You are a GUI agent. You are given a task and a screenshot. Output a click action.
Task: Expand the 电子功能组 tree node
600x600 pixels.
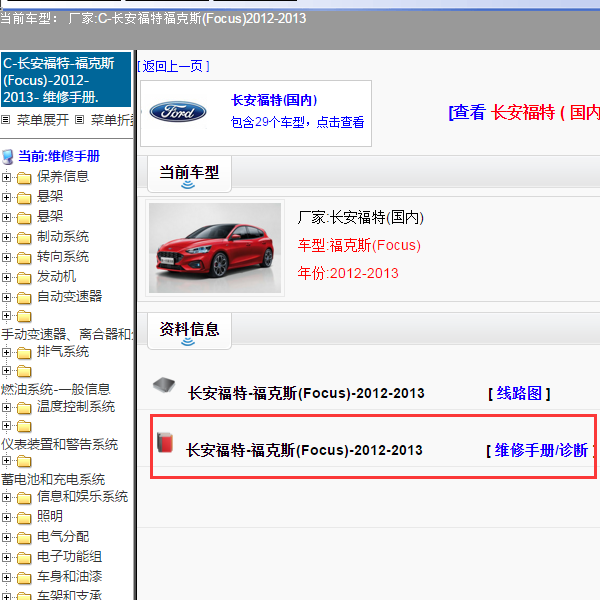(6, 557)
